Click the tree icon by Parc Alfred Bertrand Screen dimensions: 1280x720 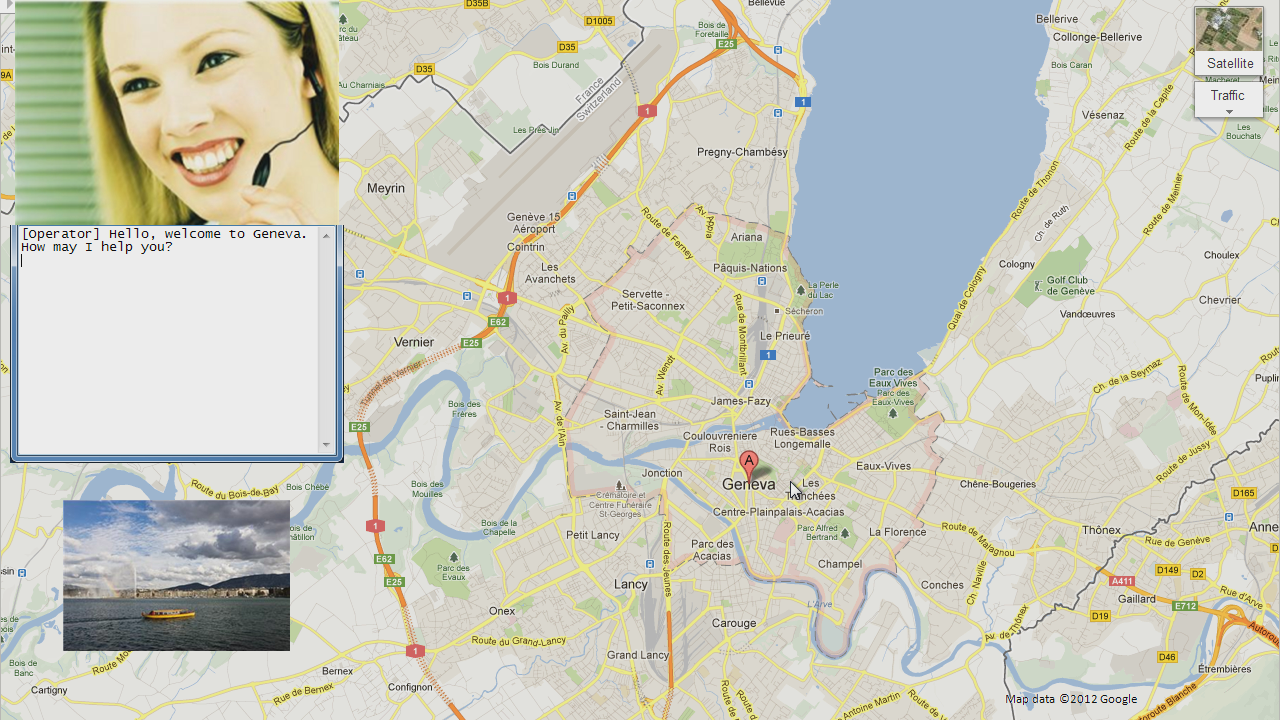(846, 532)
